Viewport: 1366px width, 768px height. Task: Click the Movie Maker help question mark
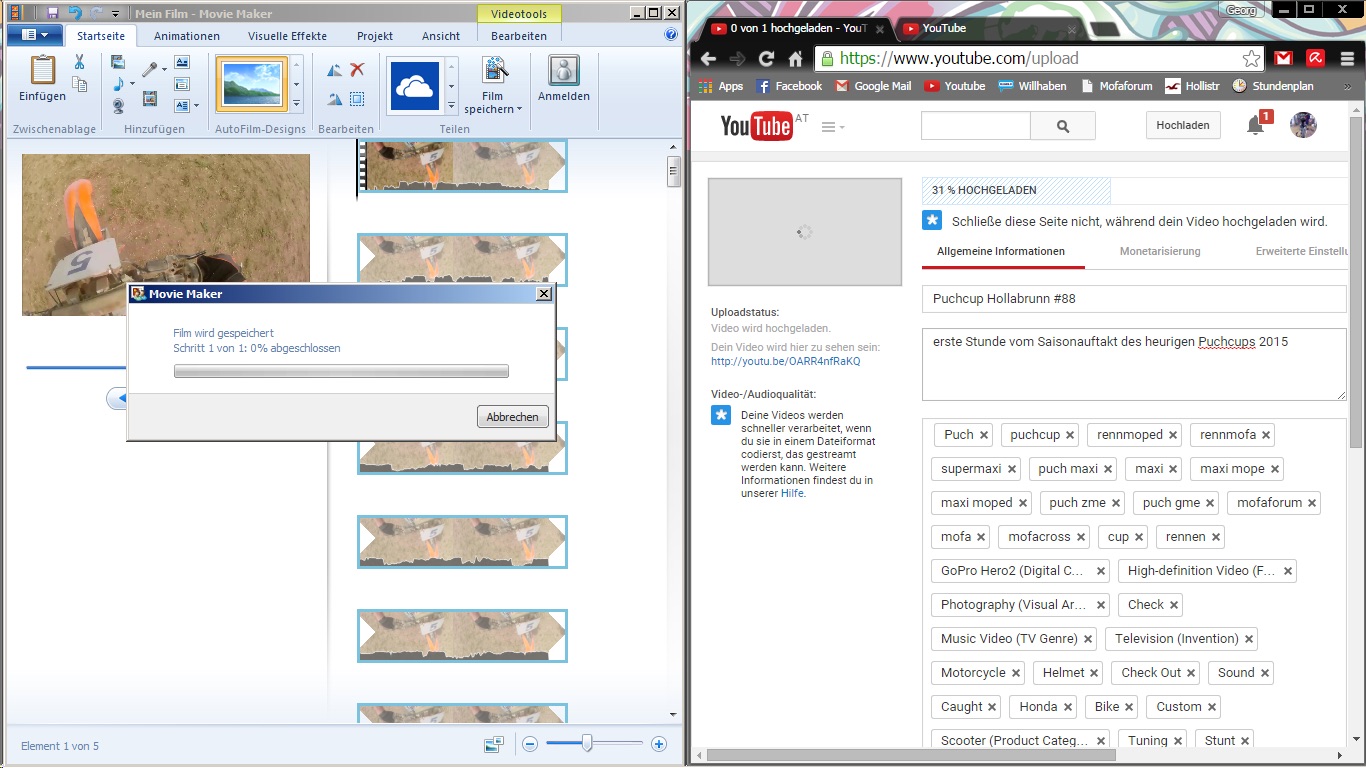click(x=671, y=35)
